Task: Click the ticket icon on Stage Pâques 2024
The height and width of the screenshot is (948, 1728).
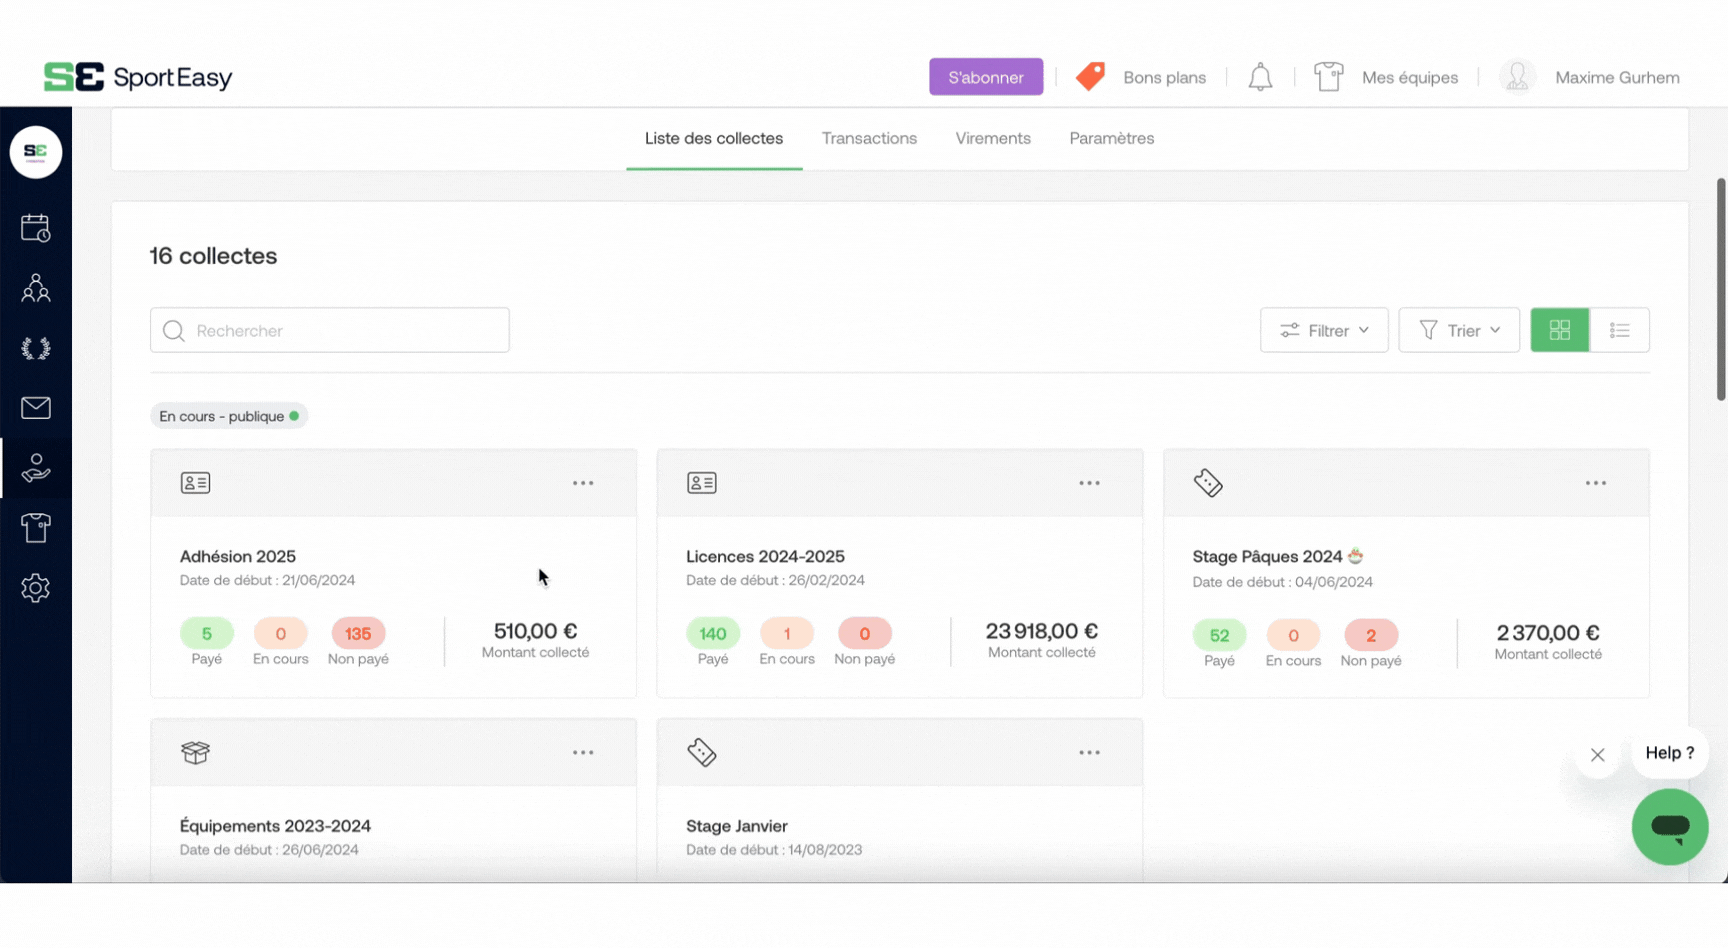Action: [1208, 483]
